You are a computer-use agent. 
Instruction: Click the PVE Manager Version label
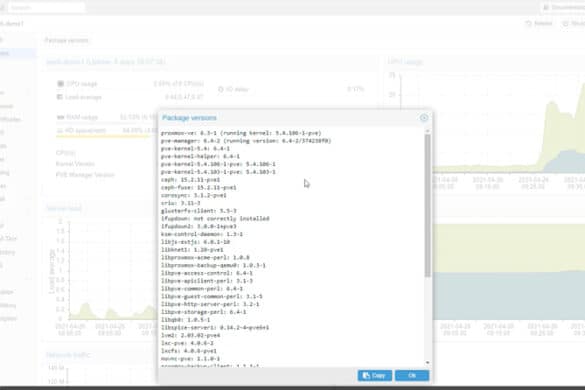[85, 175]
